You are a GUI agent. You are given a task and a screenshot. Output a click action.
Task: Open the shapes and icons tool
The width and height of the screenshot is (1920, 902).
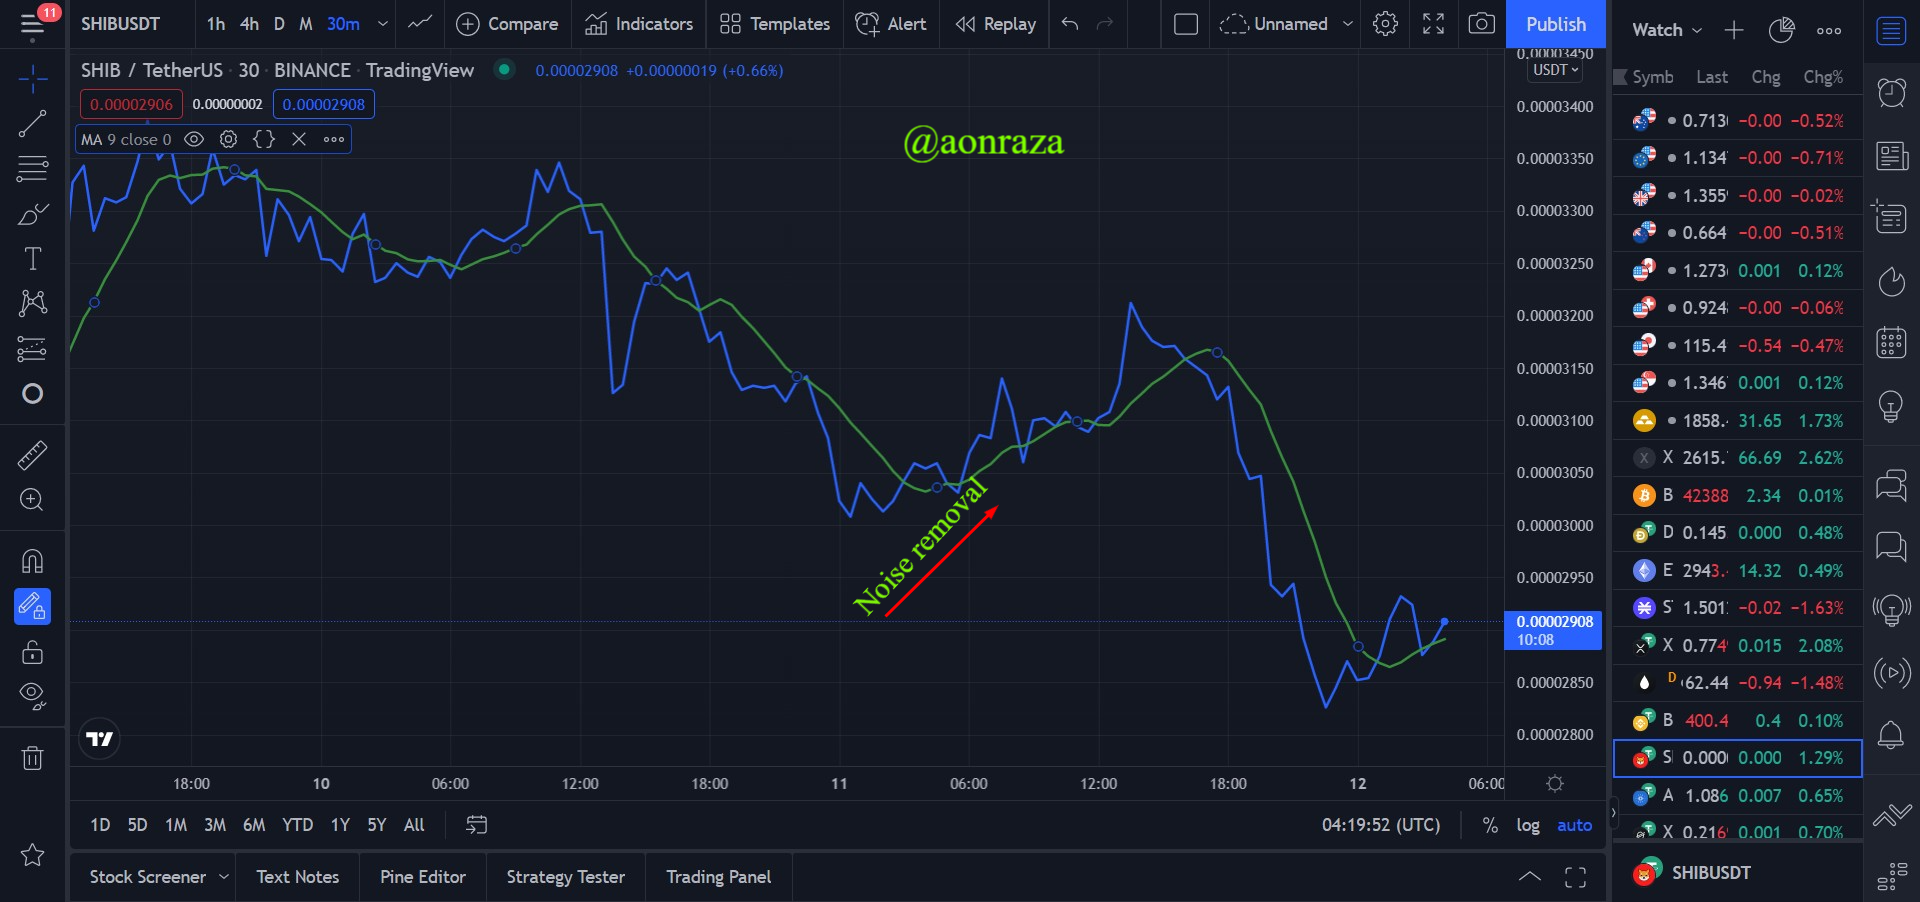(x=32, y=394)
